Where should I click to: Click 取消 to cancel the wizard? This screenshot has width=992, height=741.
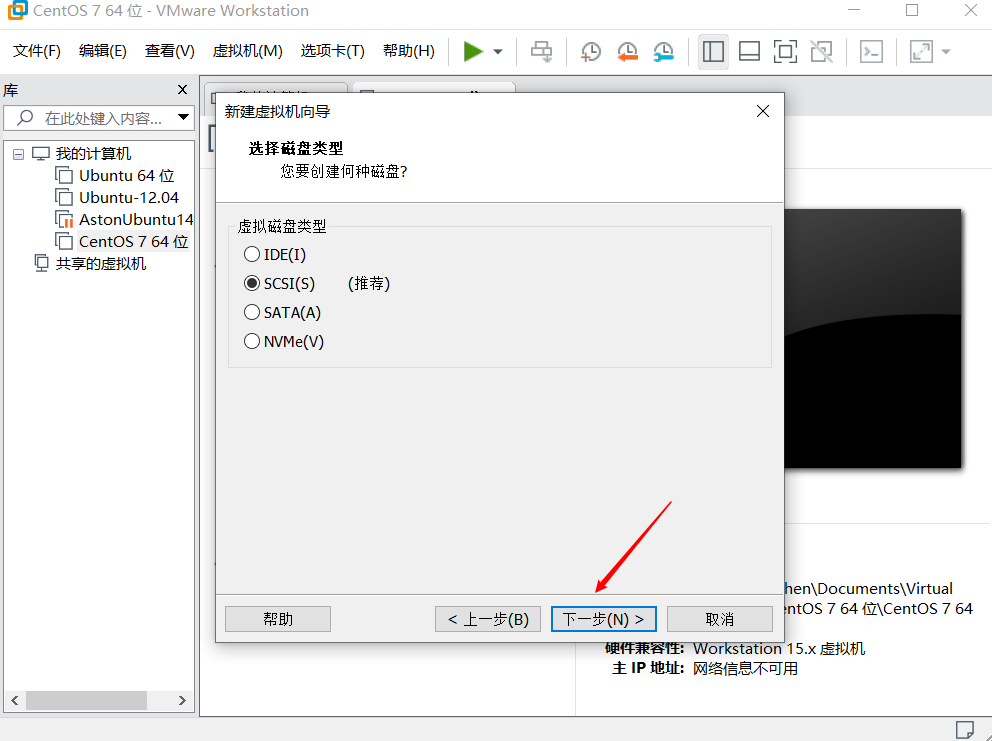[x=719, y=619]
